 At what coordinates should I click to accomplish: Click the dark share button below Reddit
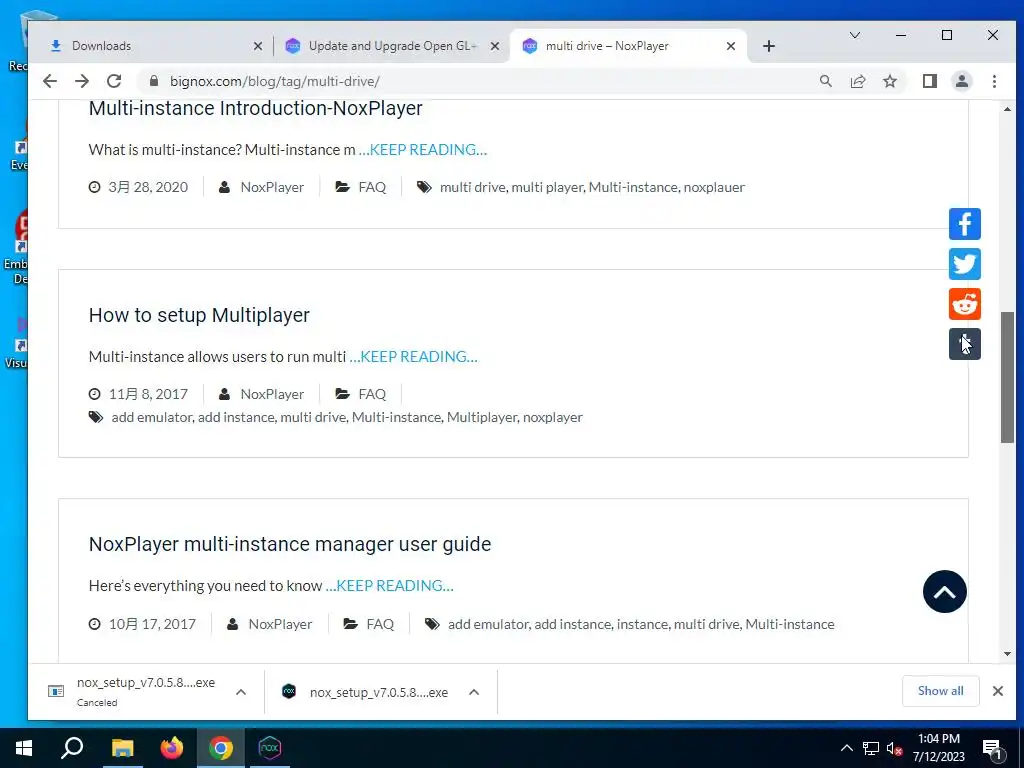pos(965,344)
